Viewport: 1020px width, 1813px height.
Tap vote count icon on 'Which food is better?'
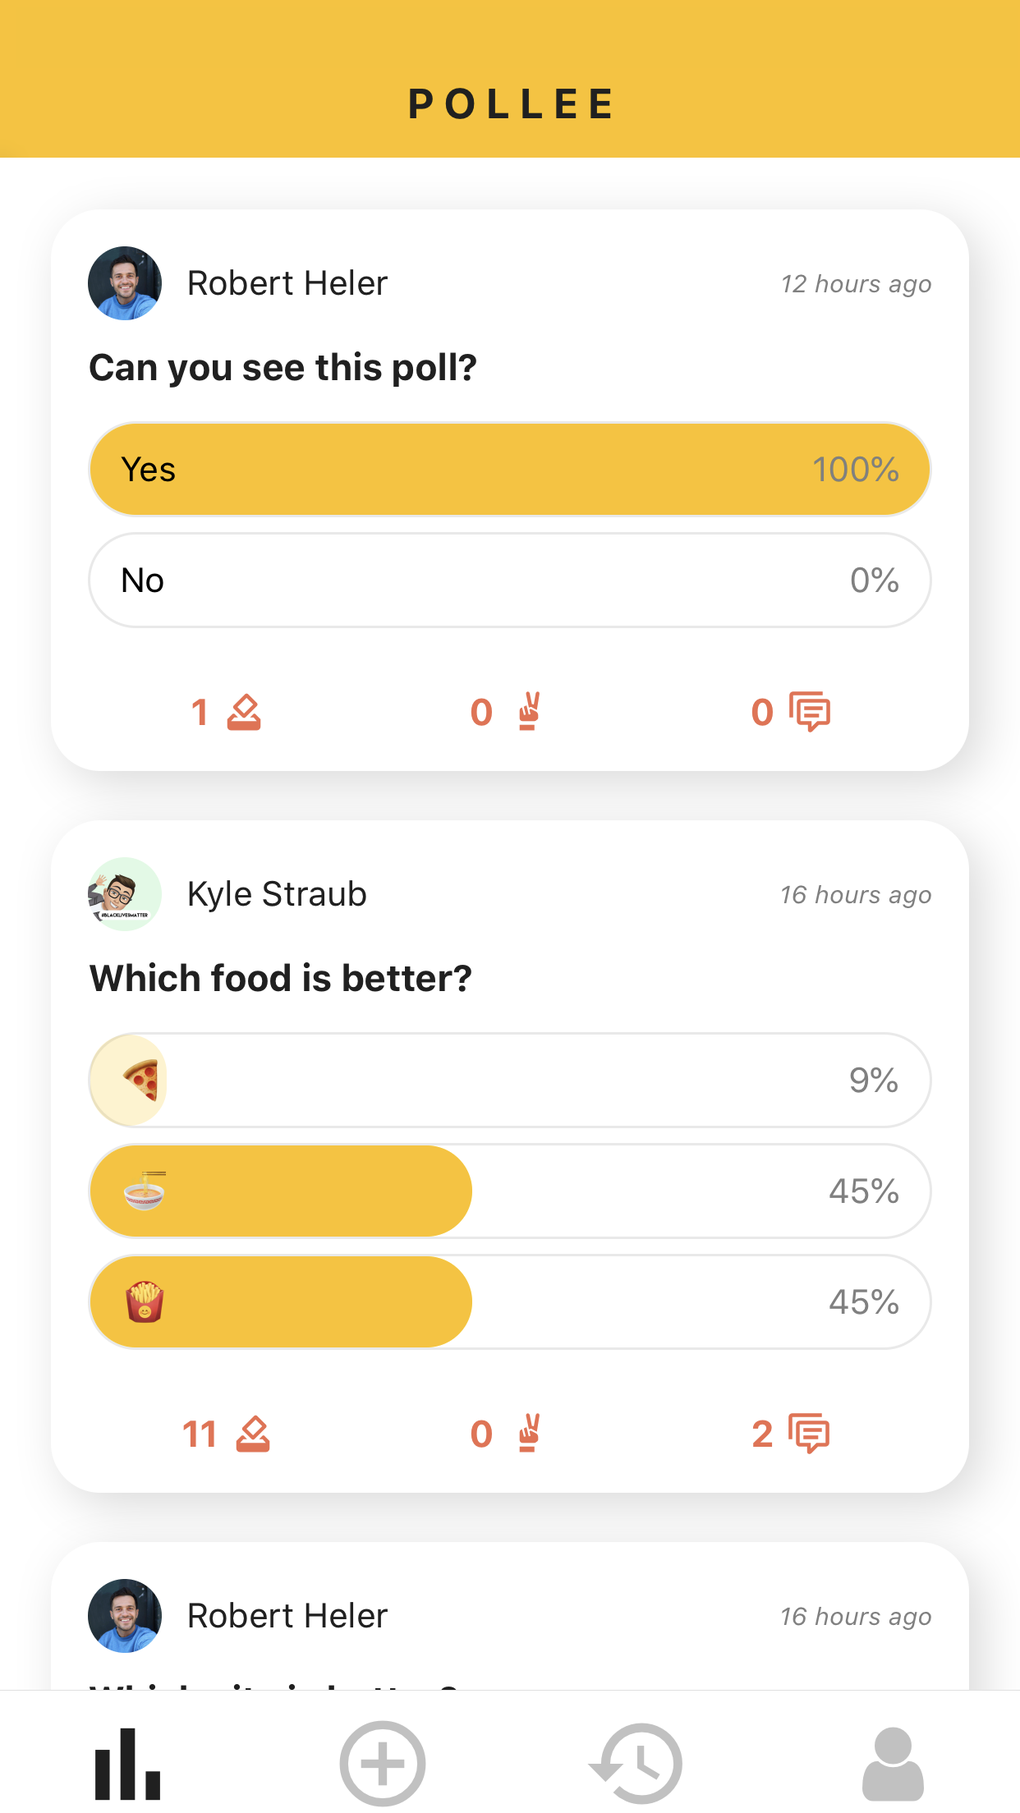point(252,1434)
